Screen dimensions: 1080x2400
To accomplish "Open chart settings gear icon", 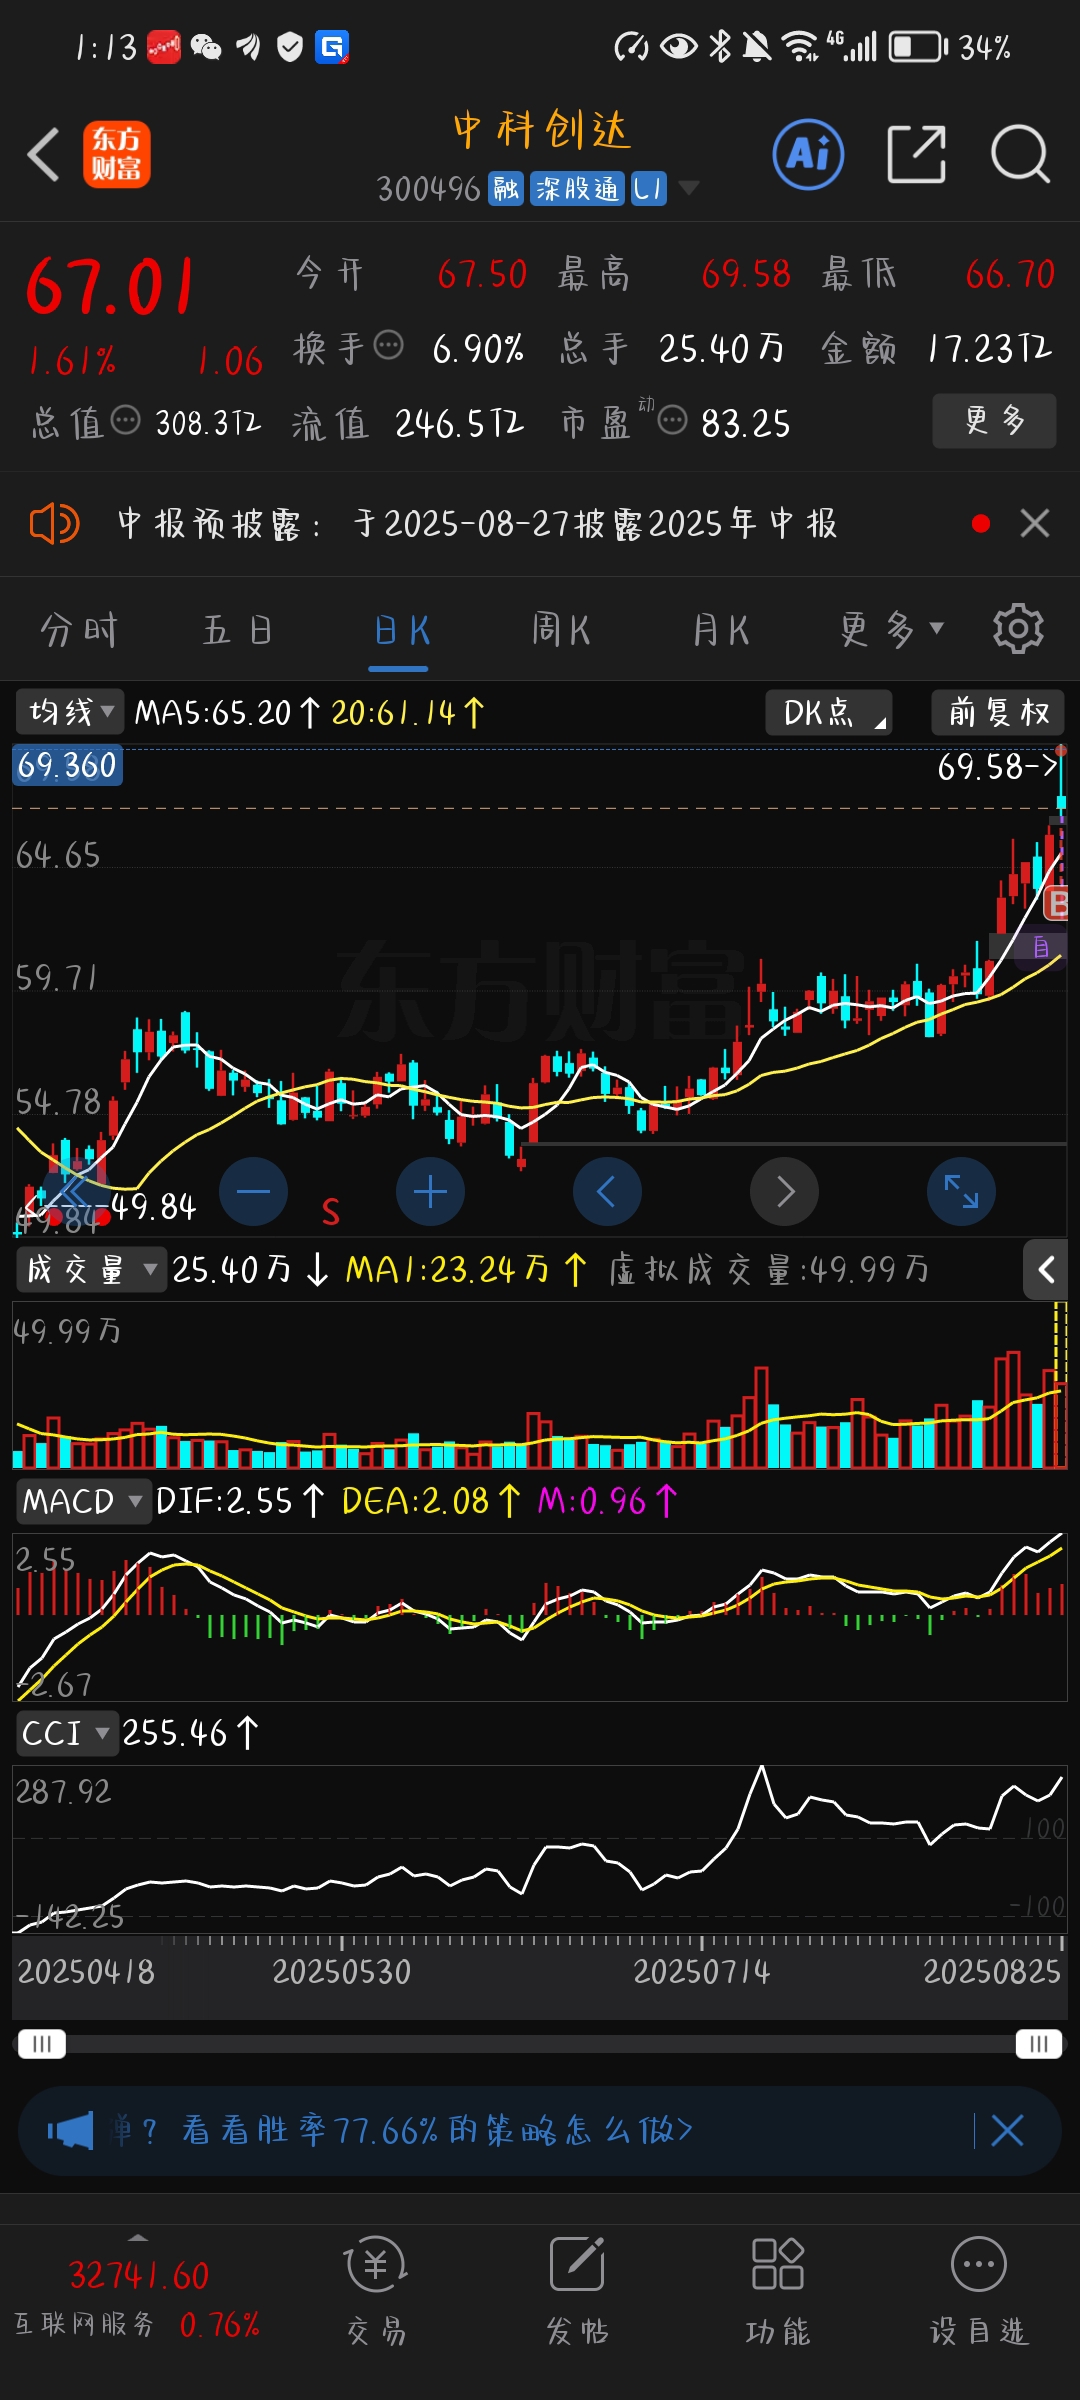I will (1018, 629).
